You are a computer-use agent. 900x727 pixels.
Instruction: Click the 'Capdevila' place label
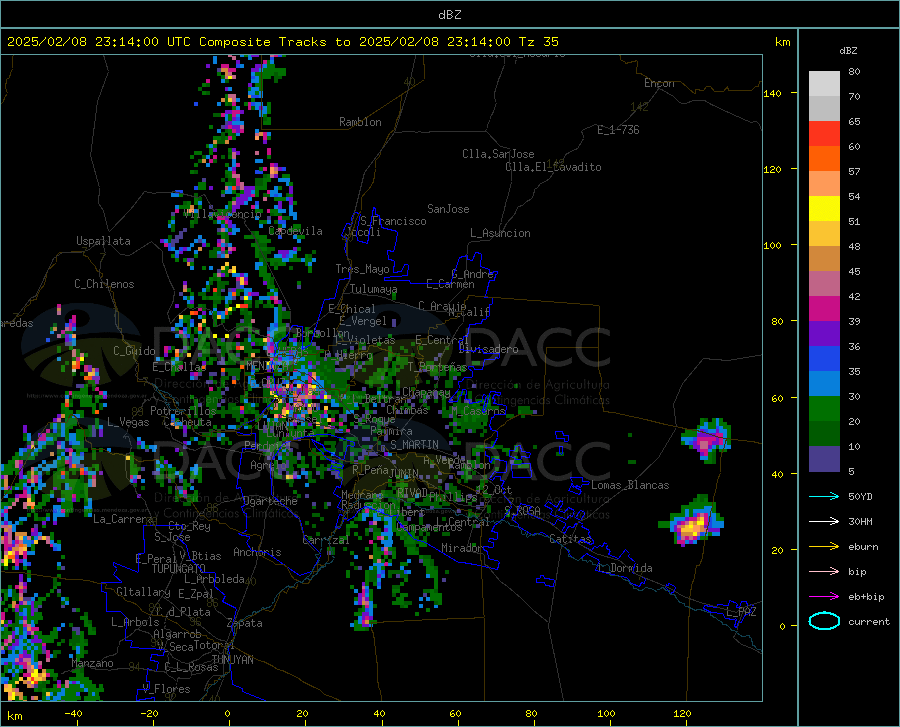pyautogui.click(x=295, y=231)
